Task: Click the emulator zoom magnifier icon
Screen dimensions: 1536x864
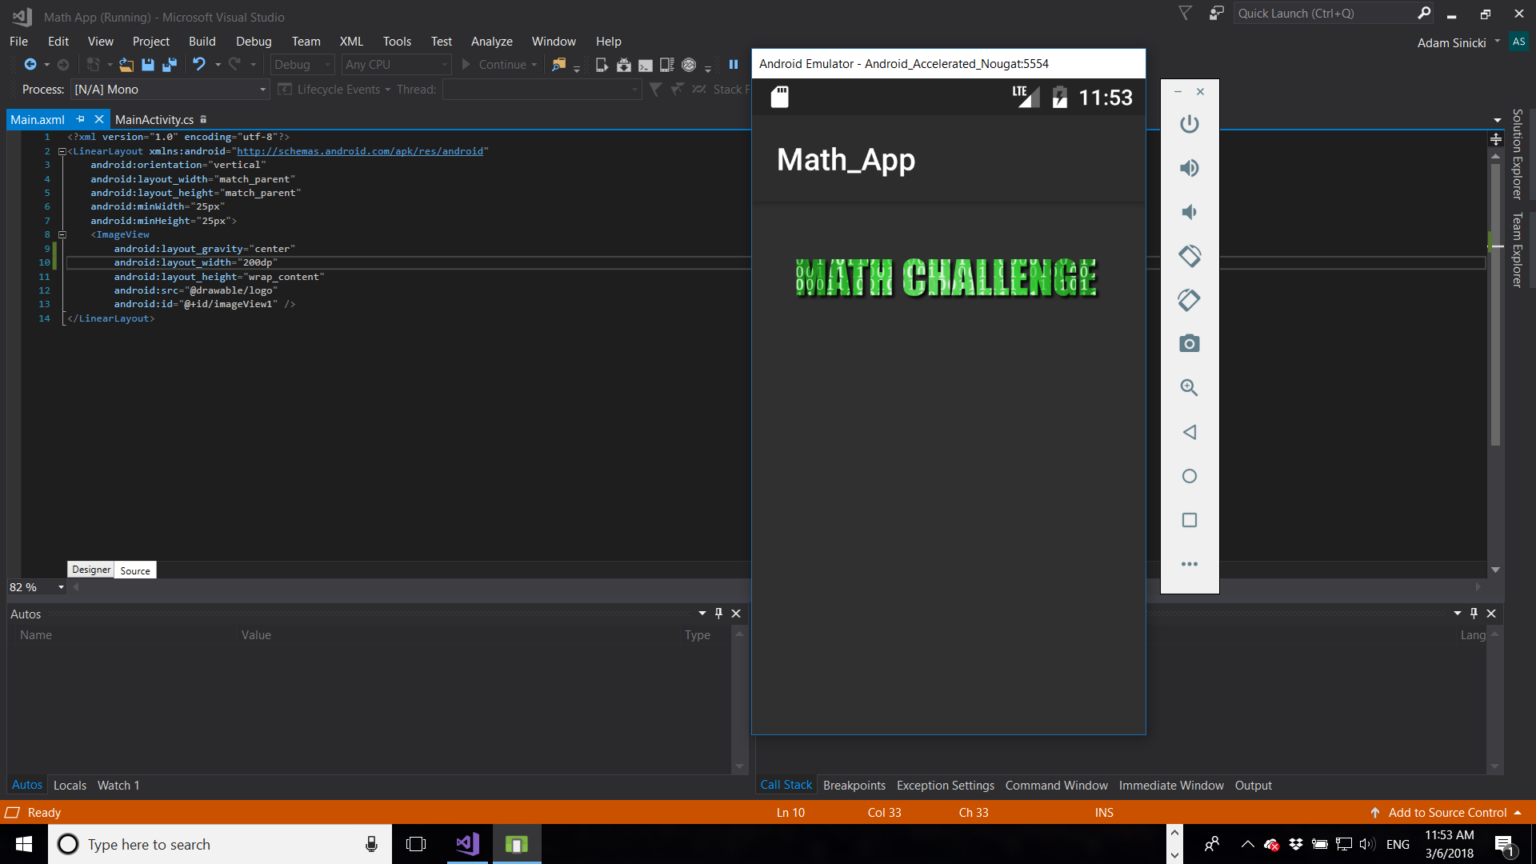Action: click(1189, 388)
